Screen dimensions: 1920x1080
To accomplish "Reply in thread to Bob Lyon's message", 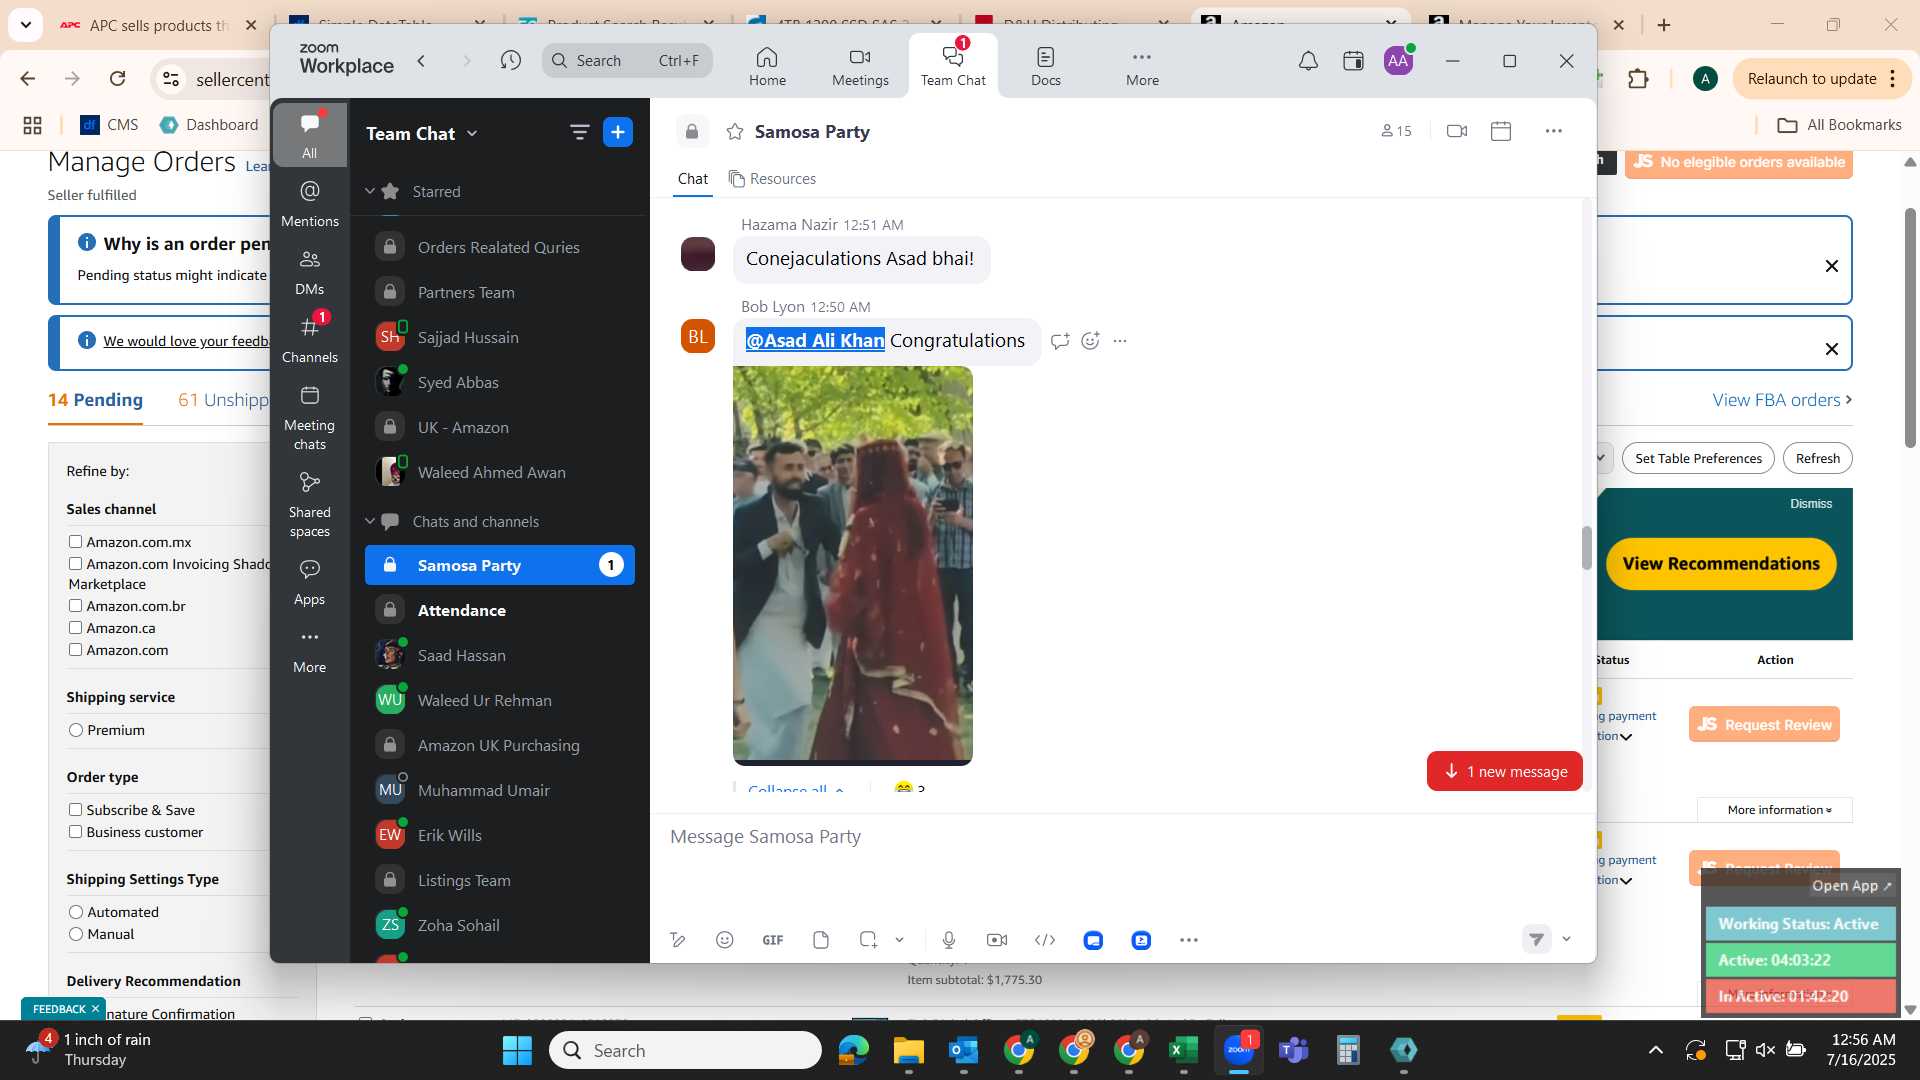I will coord(1060,341).
